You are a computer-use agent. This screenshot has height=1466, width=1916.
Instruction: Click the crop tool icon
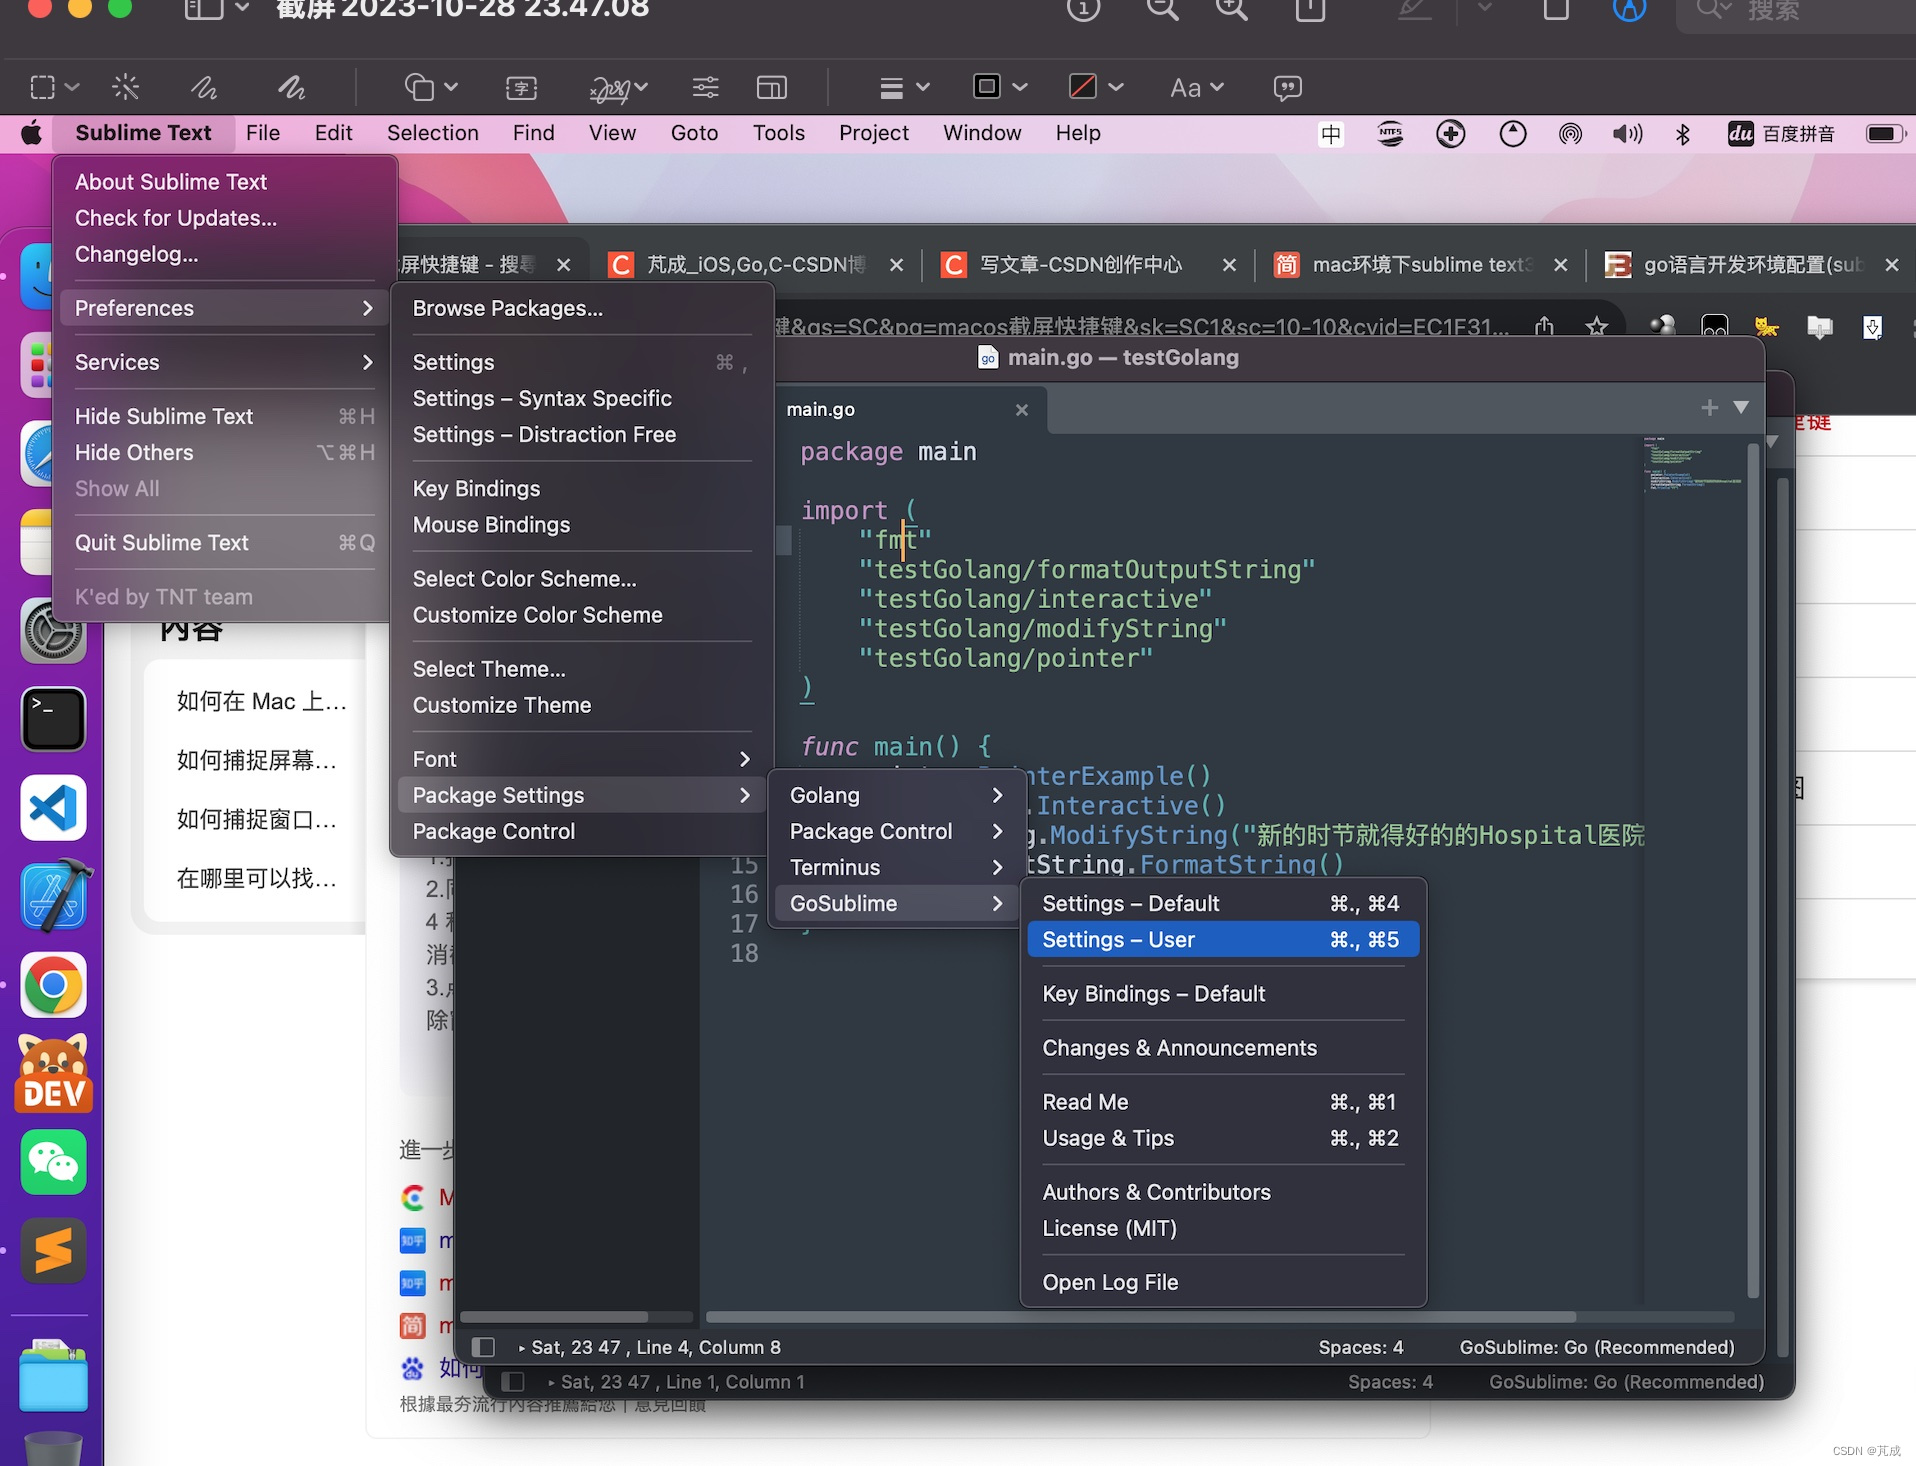click(771, 87)
